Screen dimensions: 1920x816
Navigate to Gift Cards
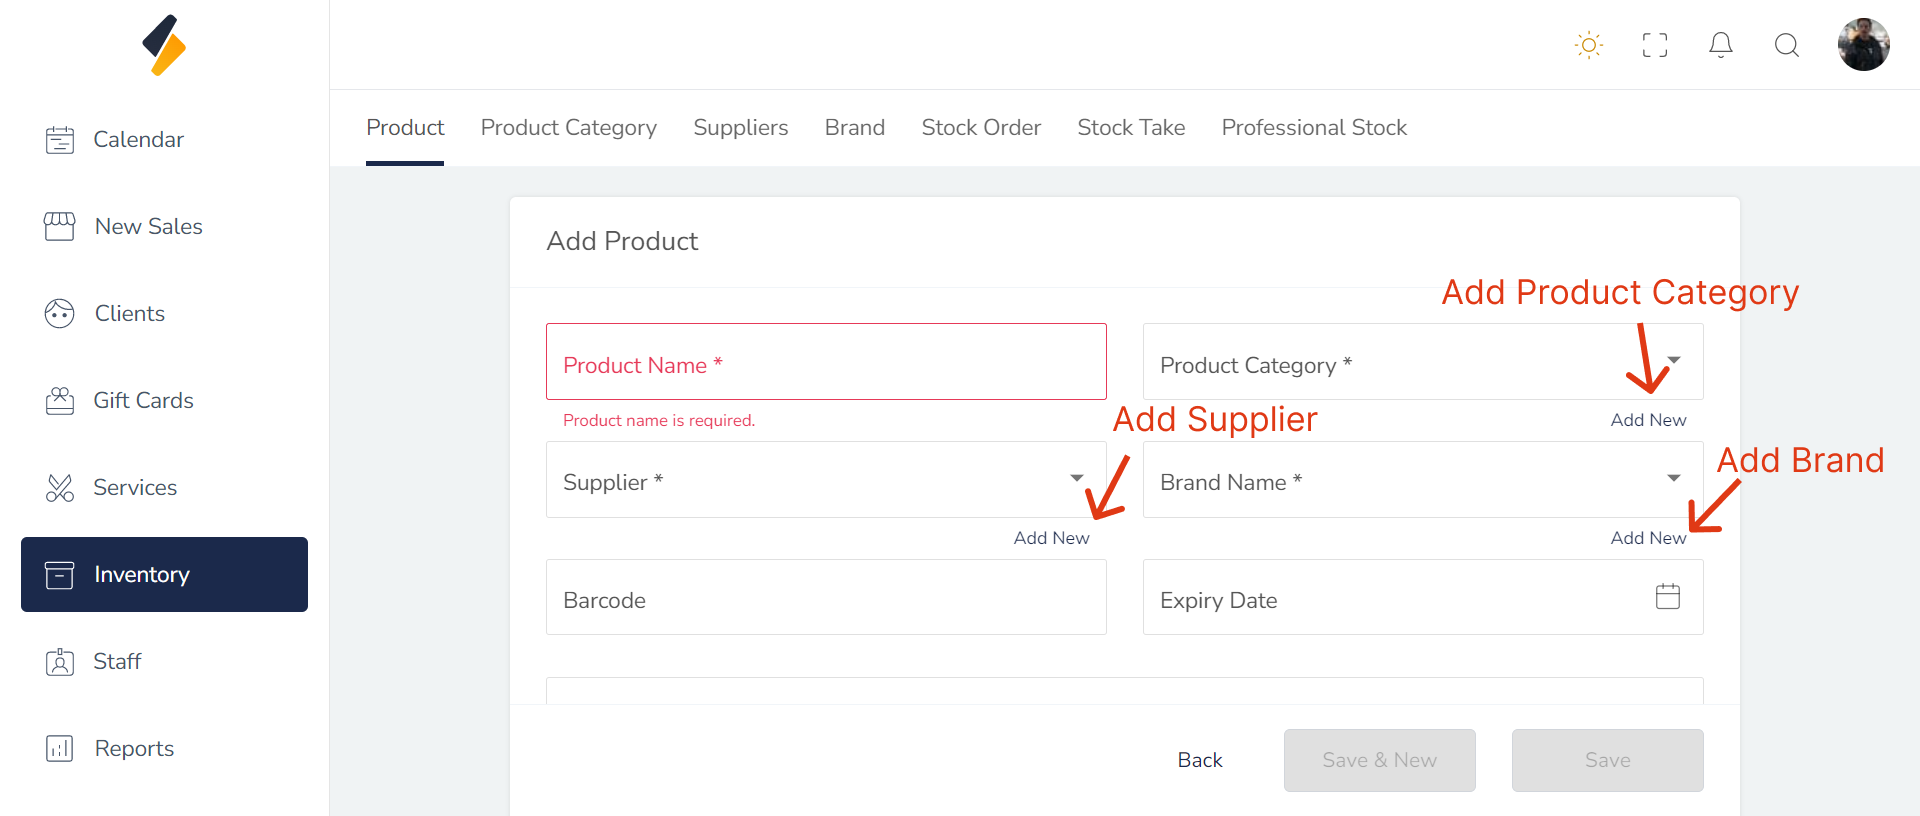pos(143,401)
